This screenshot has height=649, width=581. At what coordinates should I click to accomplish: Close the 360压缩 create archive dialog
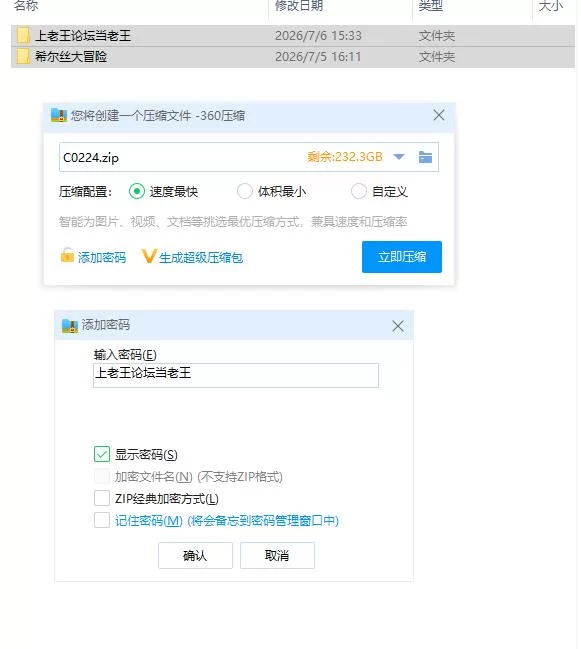439,115
